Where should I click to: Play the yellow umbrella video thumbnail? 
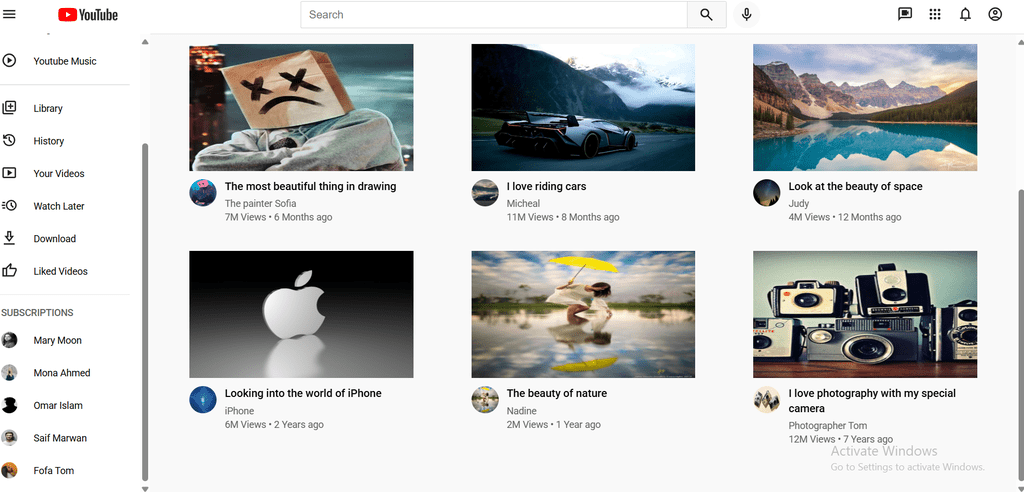coord(583,314)
